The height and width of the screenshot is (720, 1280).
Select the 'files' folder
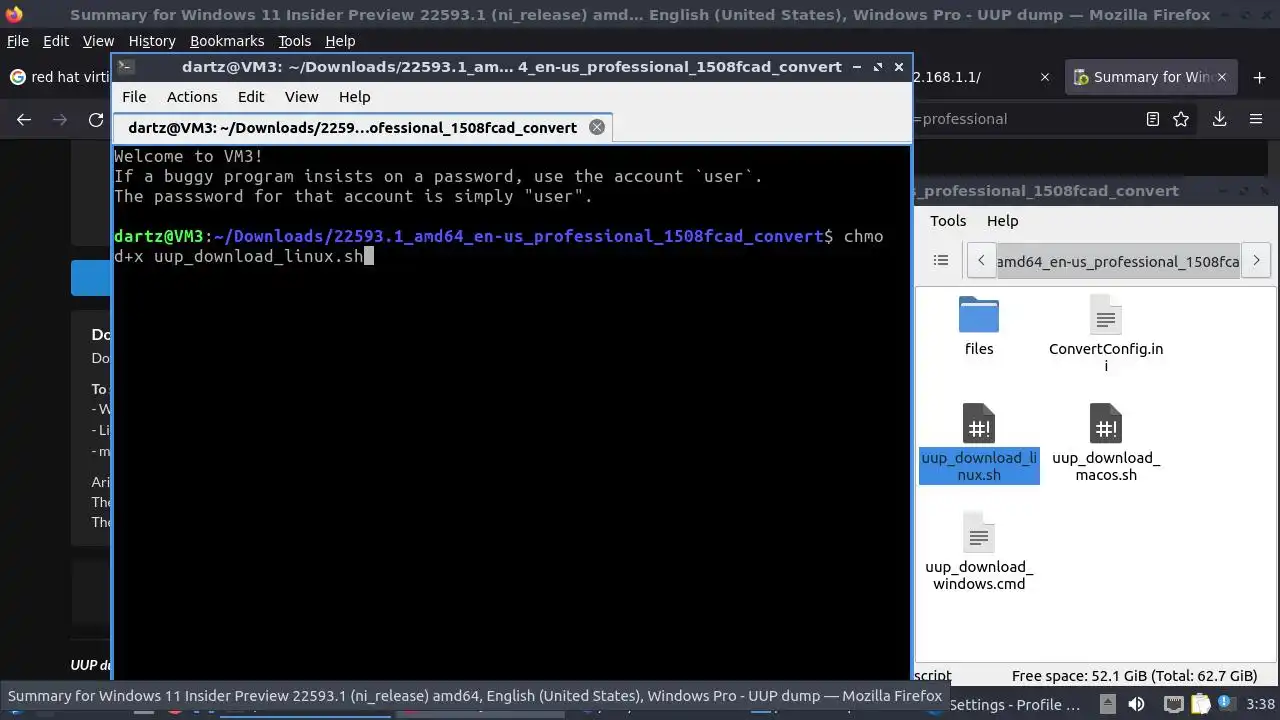(x=979, y=326)
